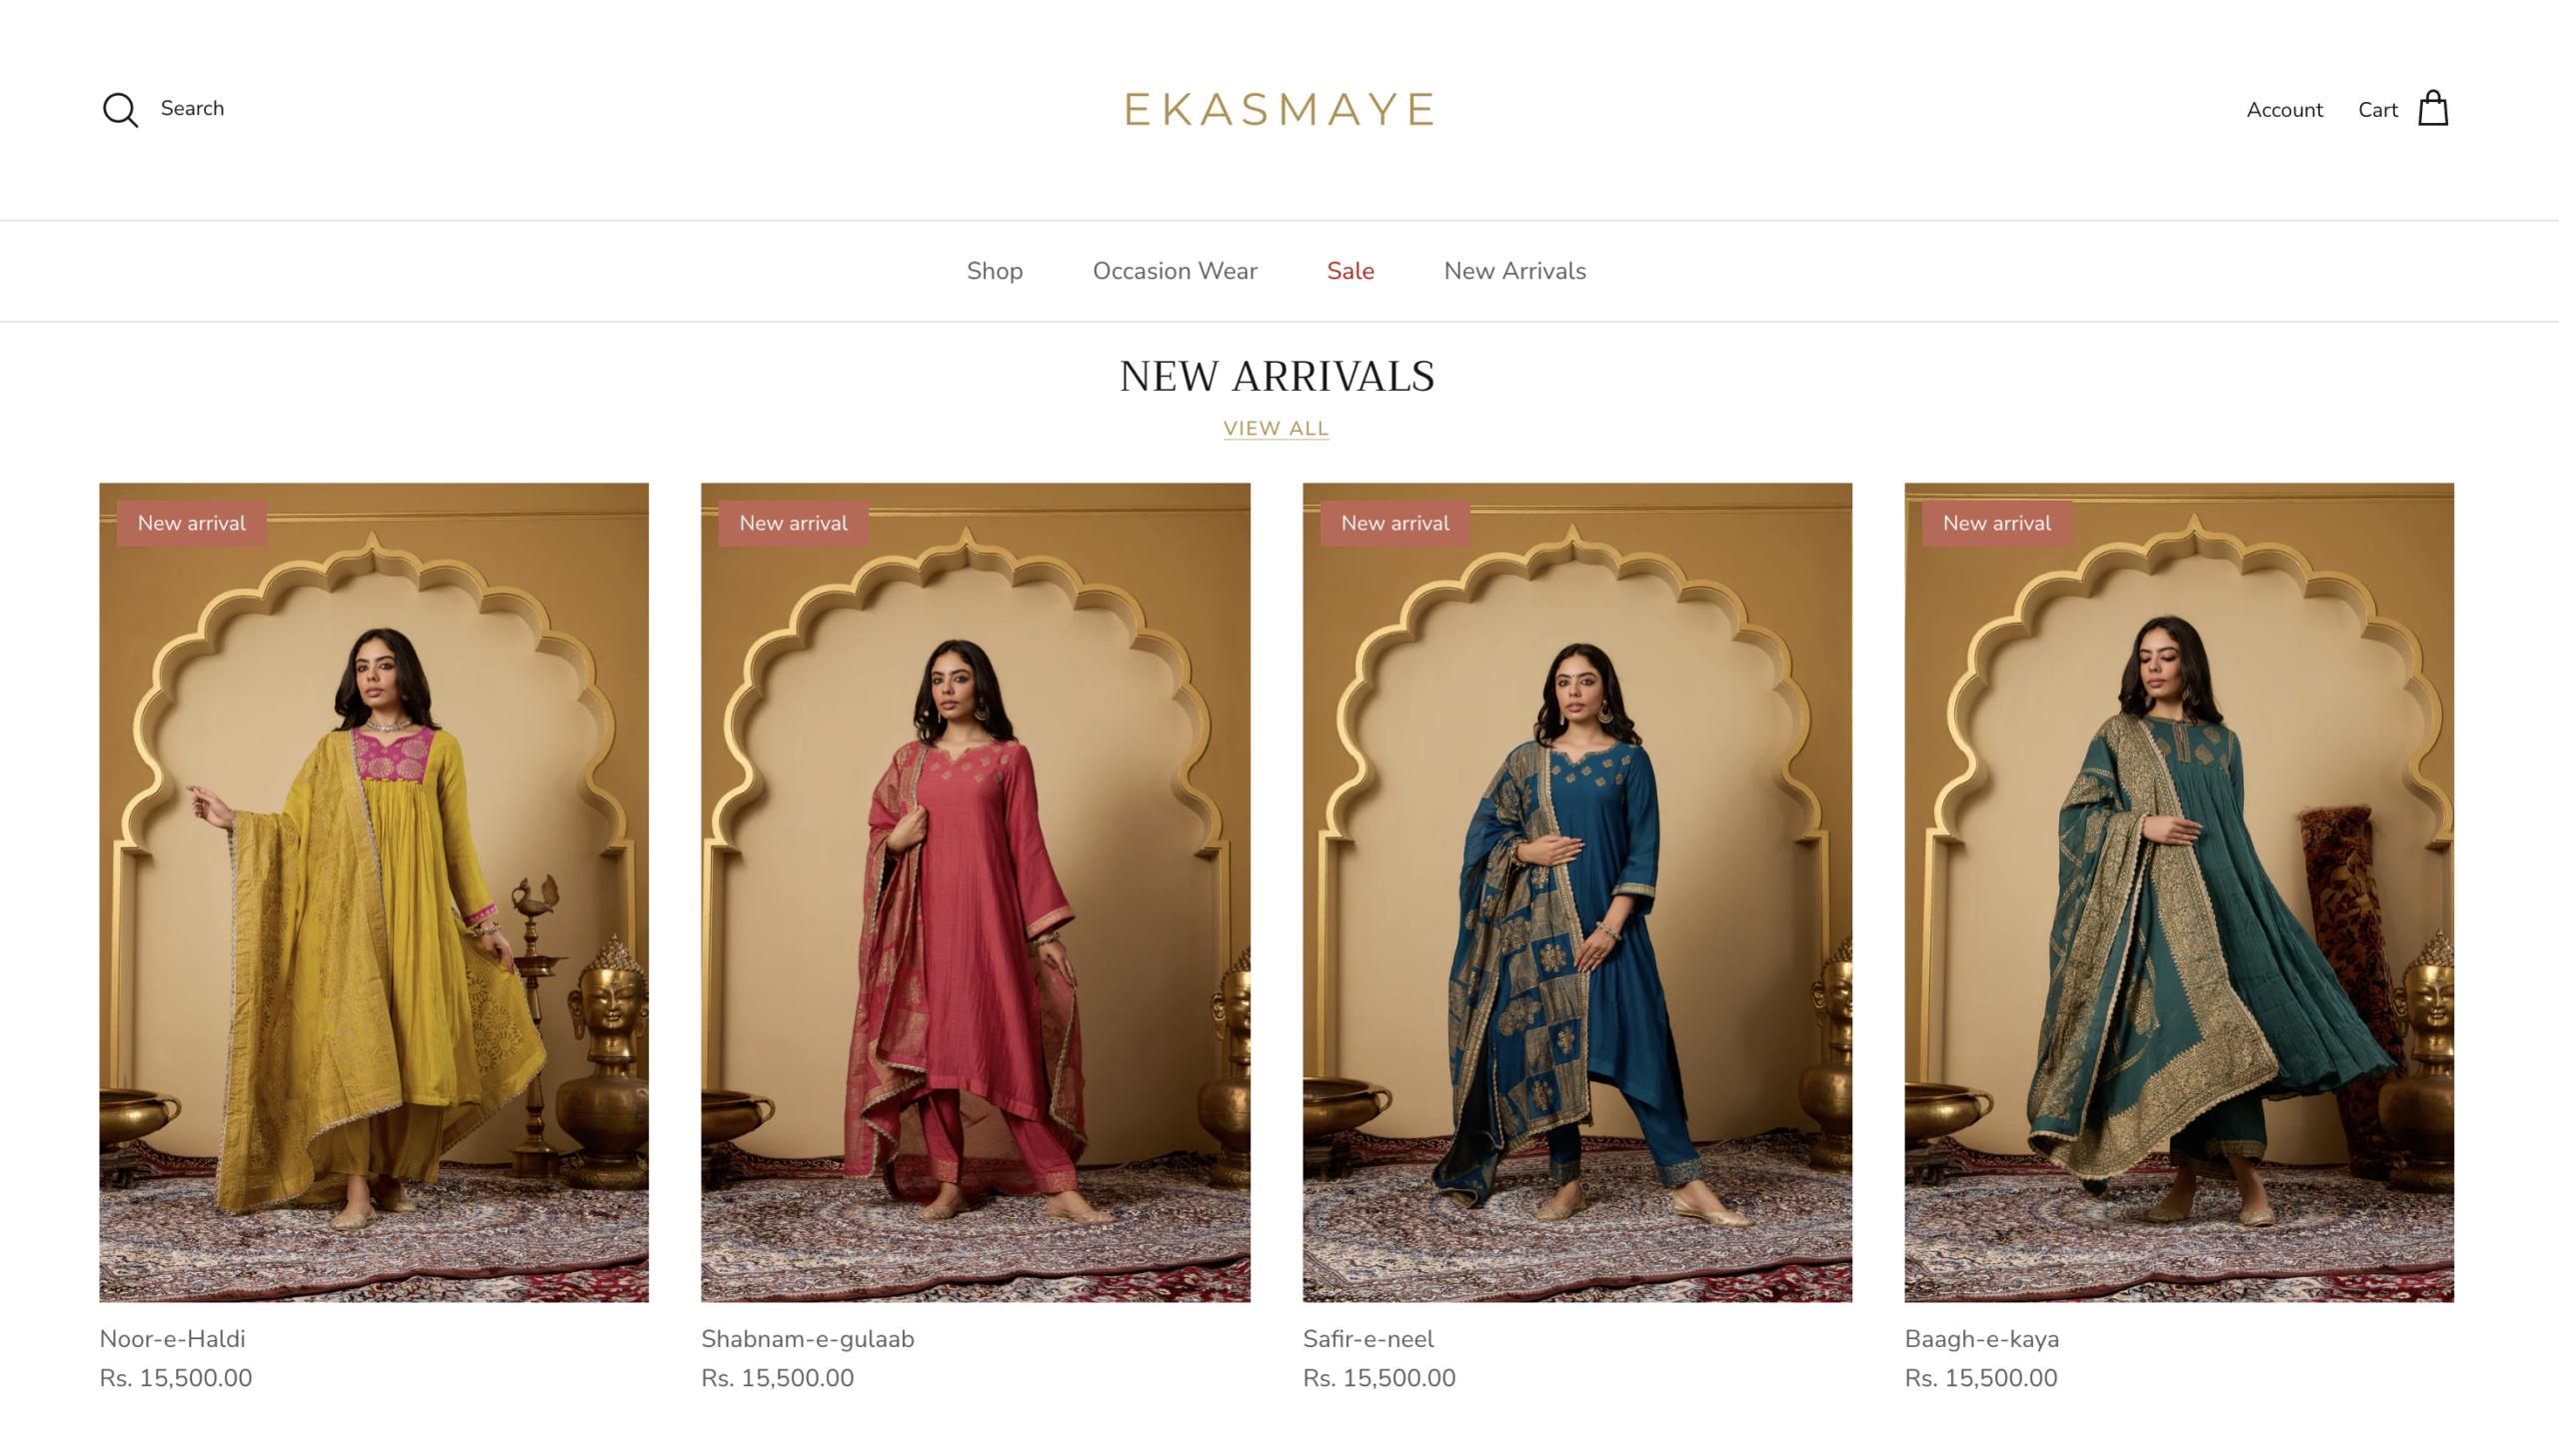Click the Account link
The height and width of the screenshot is (1456, 2559).
click(2284, 110)
